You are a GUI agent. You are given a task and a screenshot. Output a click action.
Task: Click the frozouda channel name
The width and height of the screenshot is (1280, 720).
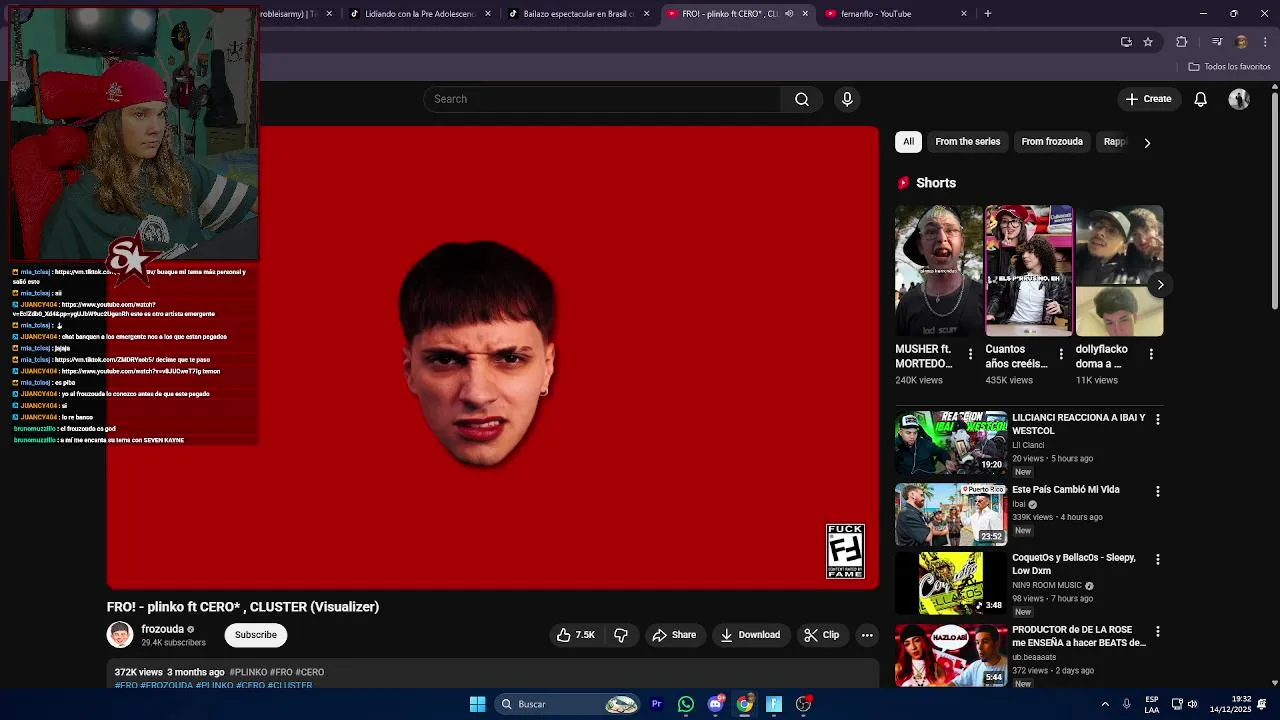tap(163, 629)
